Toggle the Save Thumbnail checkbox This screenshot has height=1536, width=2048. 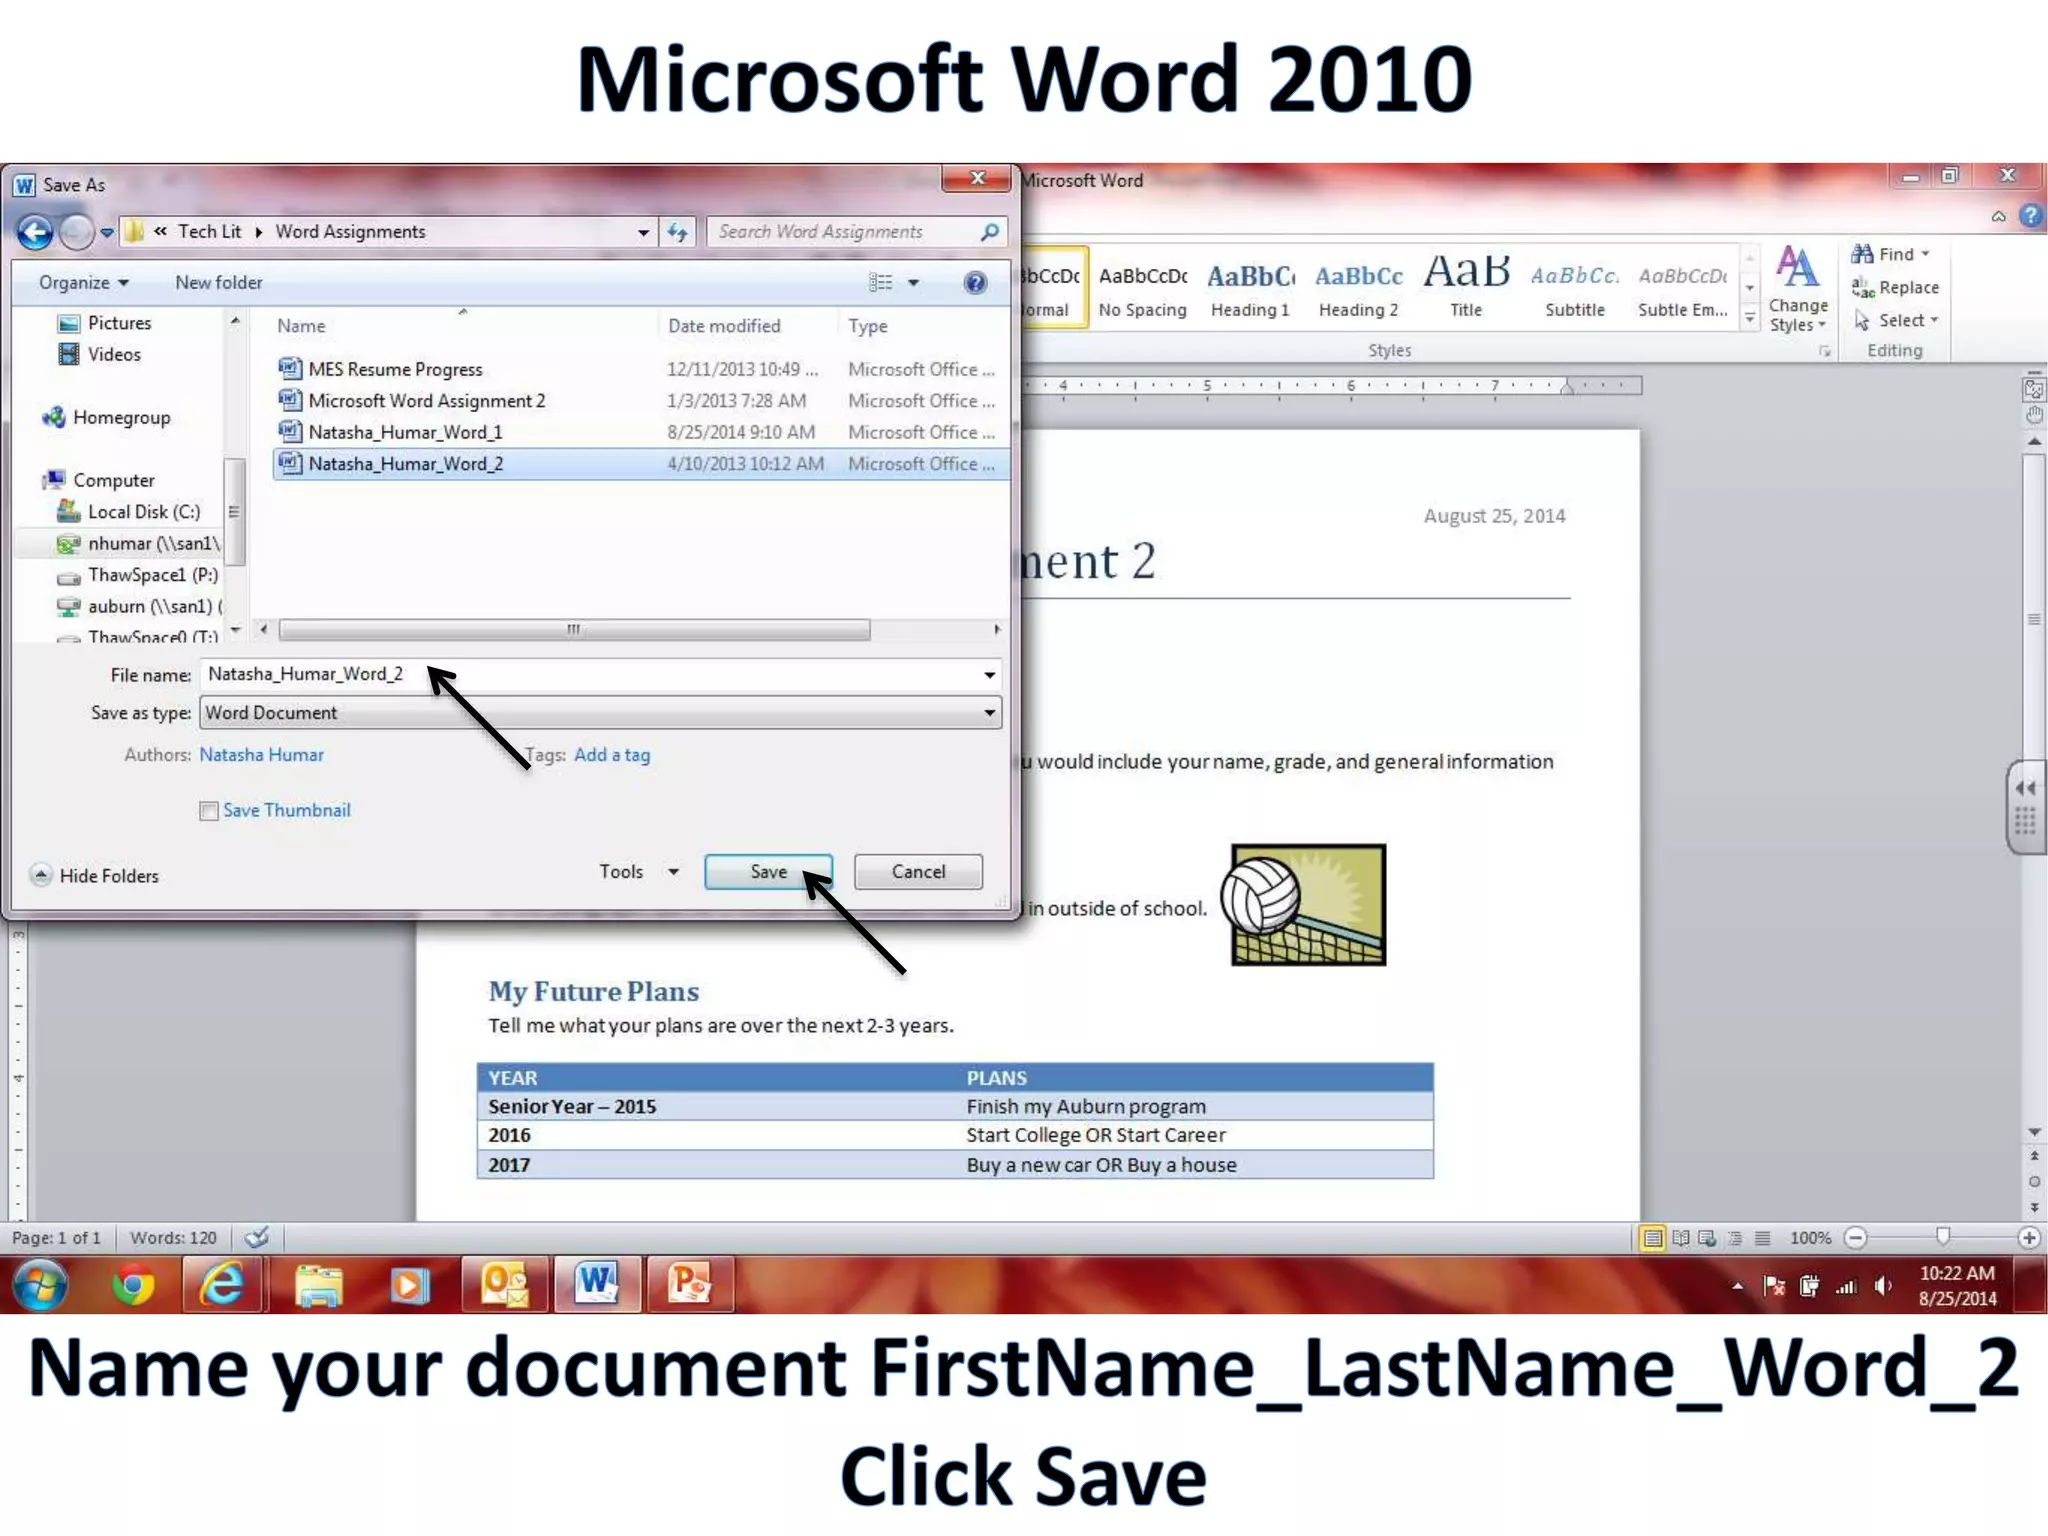[209, 811]
